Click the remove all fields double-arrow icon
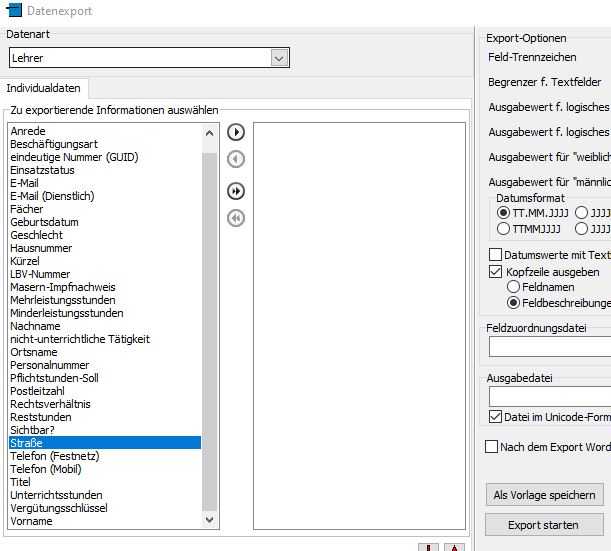 coord(236,218)
